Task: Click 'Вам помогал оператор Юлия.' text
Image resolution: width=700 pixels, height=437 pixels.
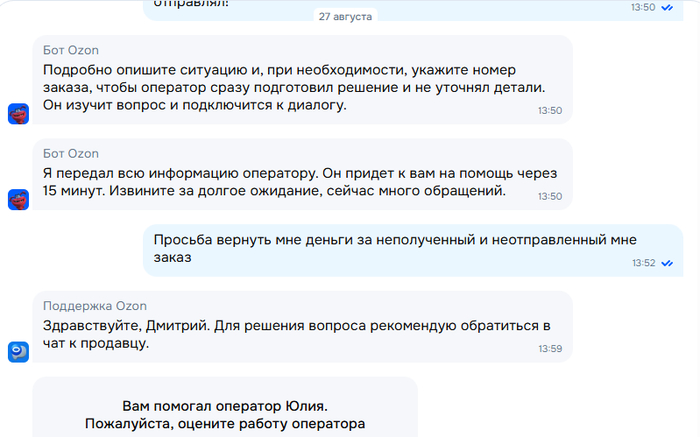Action: pyautogui.click(x=225, y=406)
